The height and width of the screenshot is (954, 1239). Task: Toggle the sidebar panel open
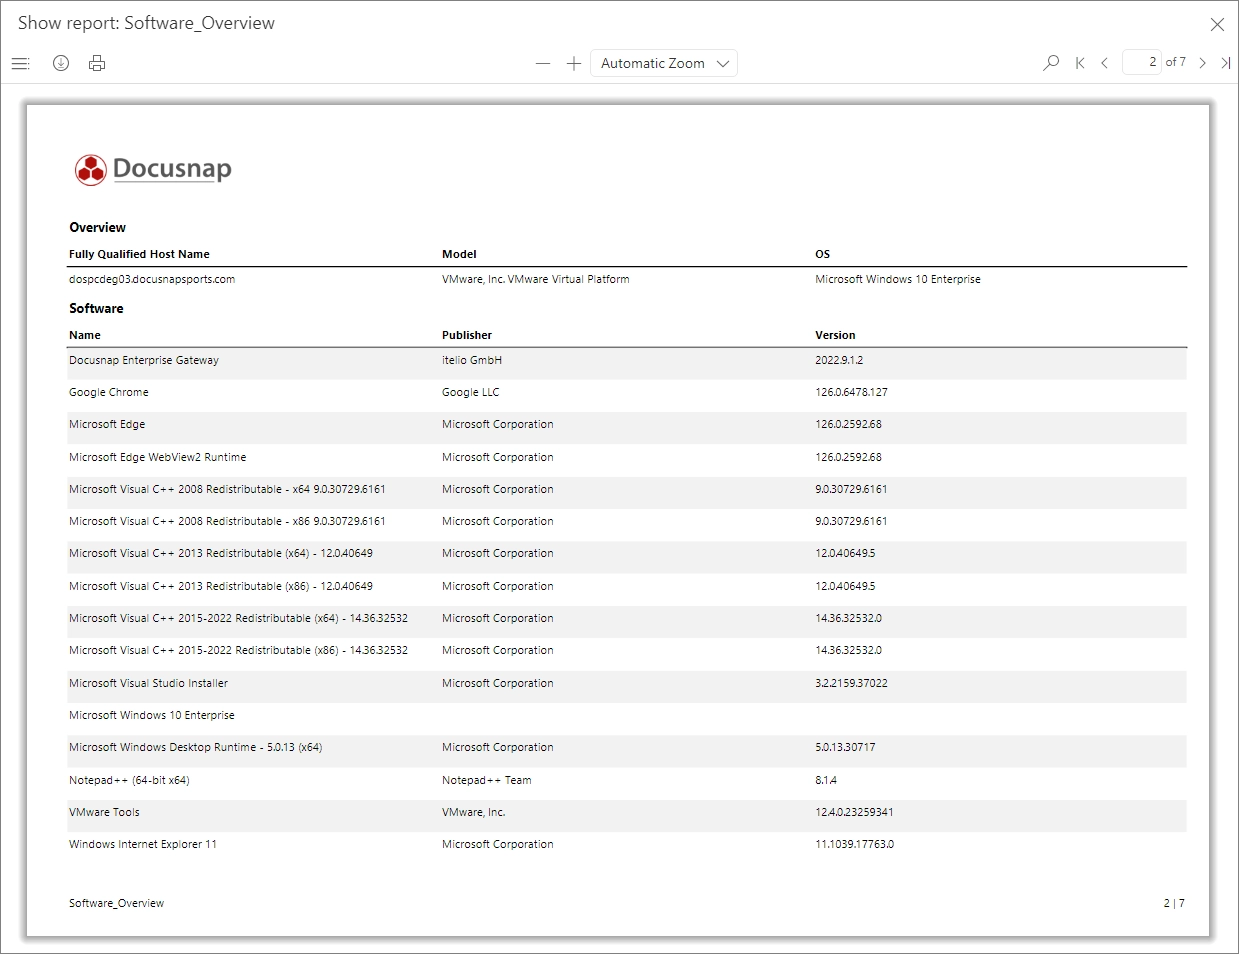pyautogui.click(x=20, y=62)
